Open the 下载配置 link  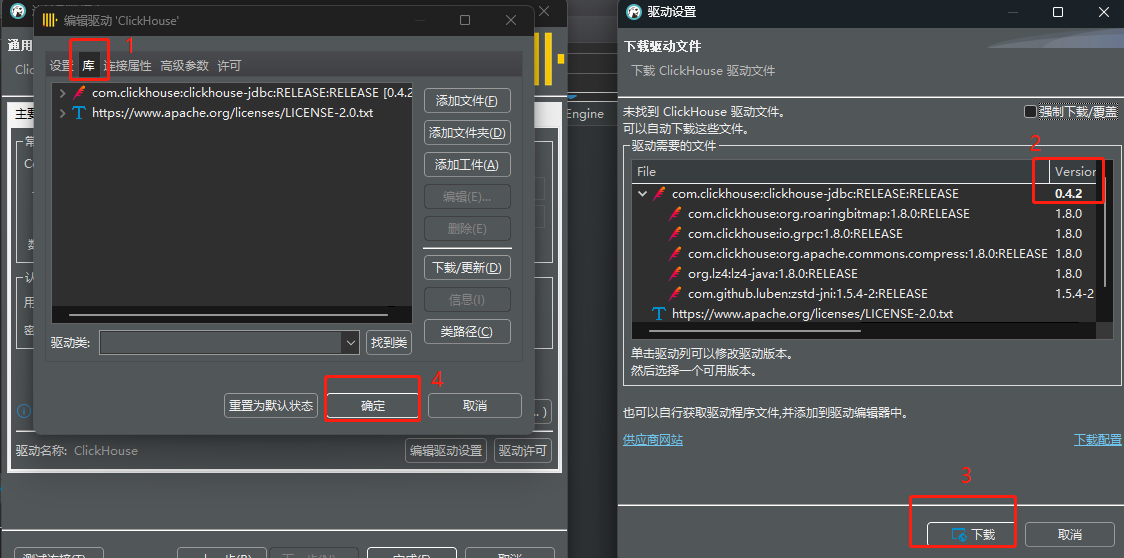pos(1097,440)
